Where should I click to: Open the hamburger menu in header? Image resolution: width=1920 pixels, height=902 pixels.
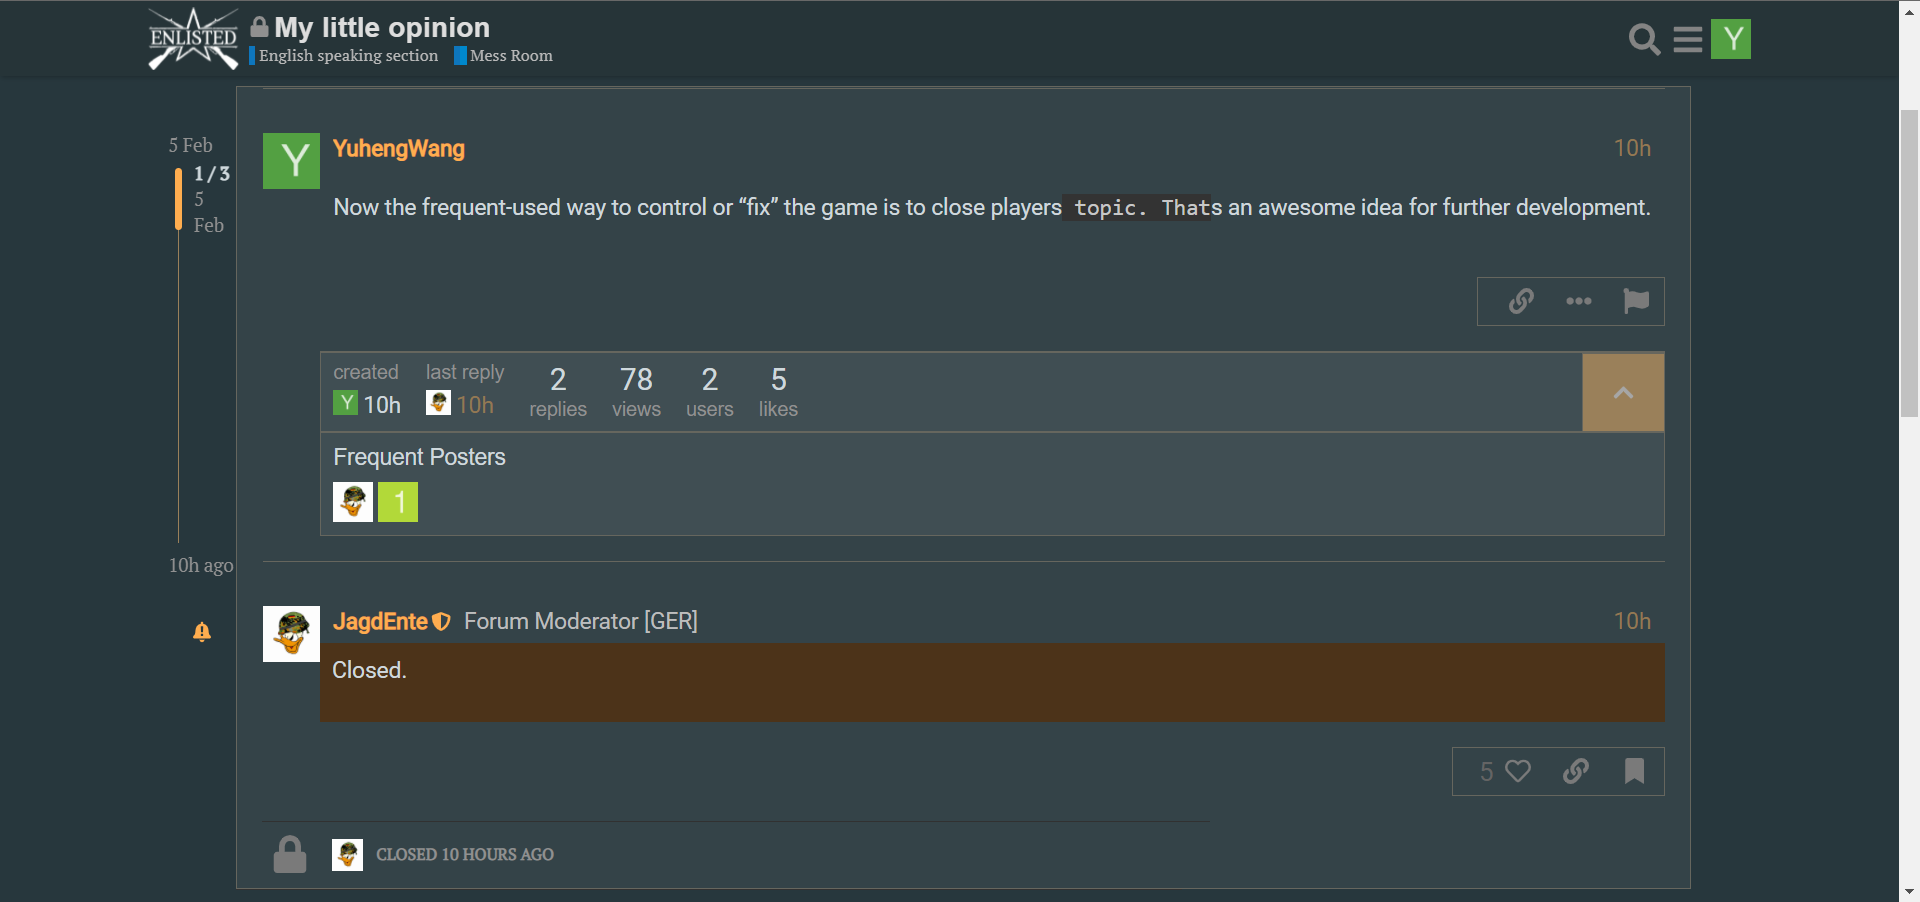1688,39
